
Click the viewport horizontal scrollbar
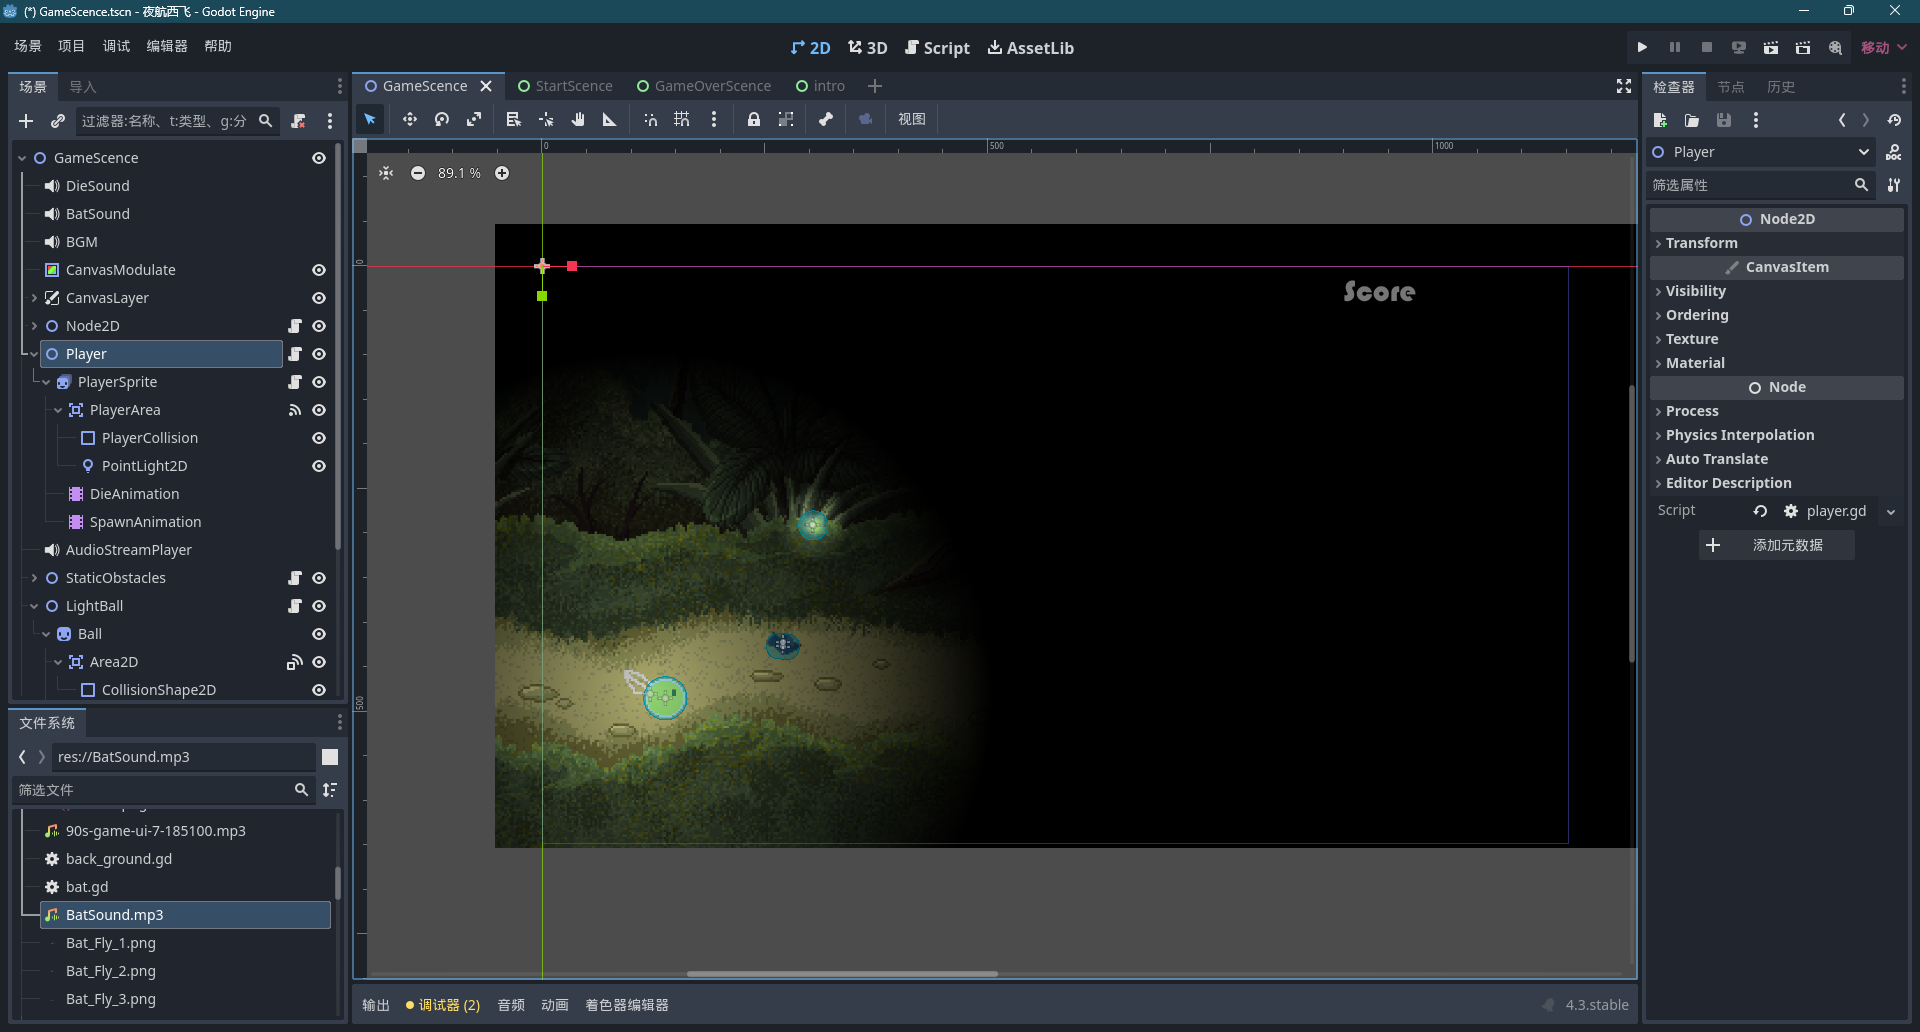[x=842, y=973]
